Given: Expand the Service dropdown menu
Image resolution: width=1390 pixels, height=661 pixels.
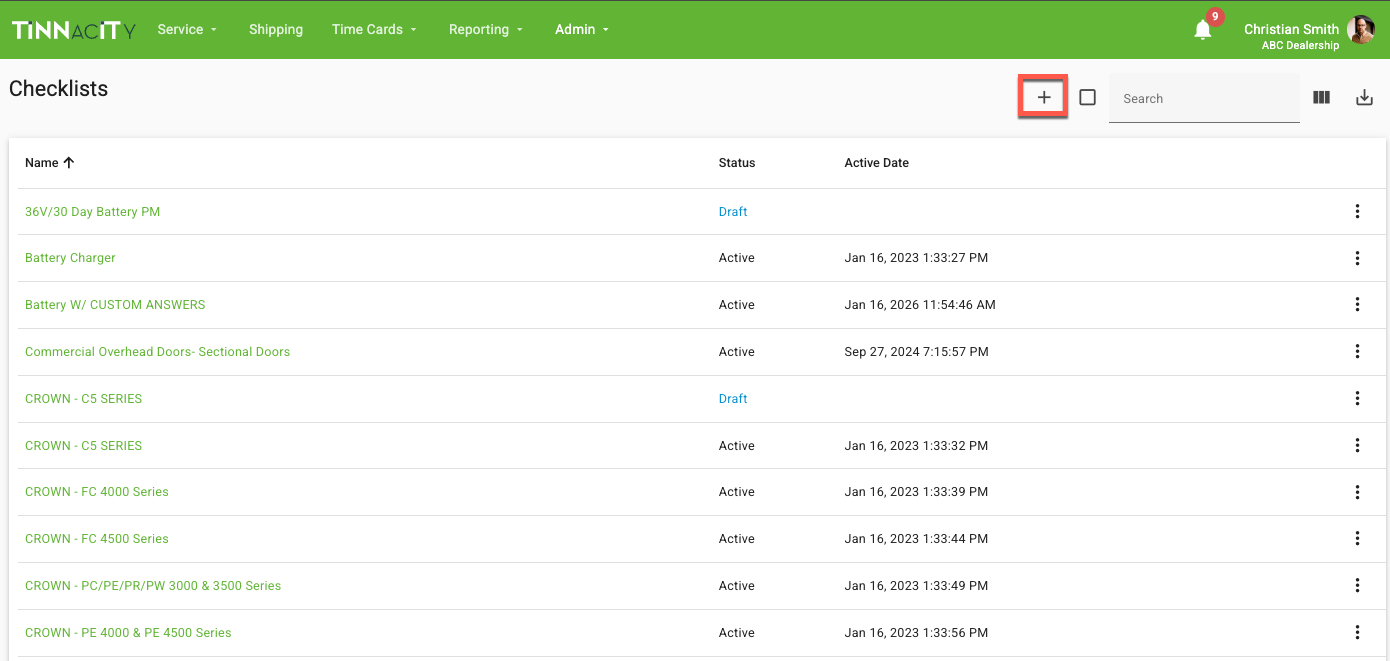Looking at the screenshot, I should coord(187,29).
